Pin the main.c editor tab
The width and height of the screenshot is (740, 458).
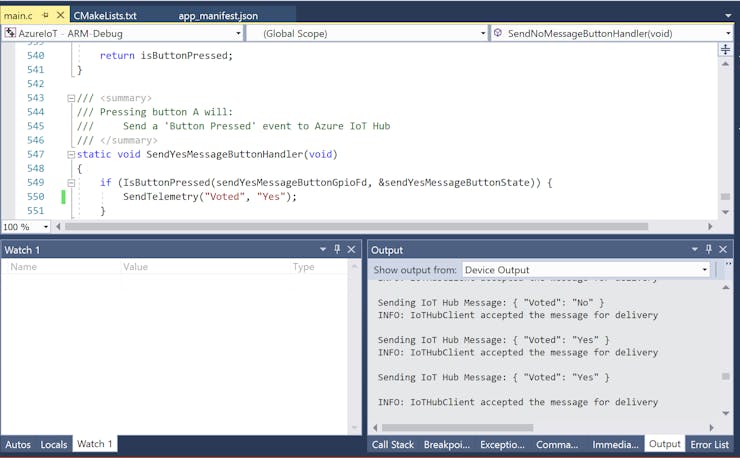point(46,16)
